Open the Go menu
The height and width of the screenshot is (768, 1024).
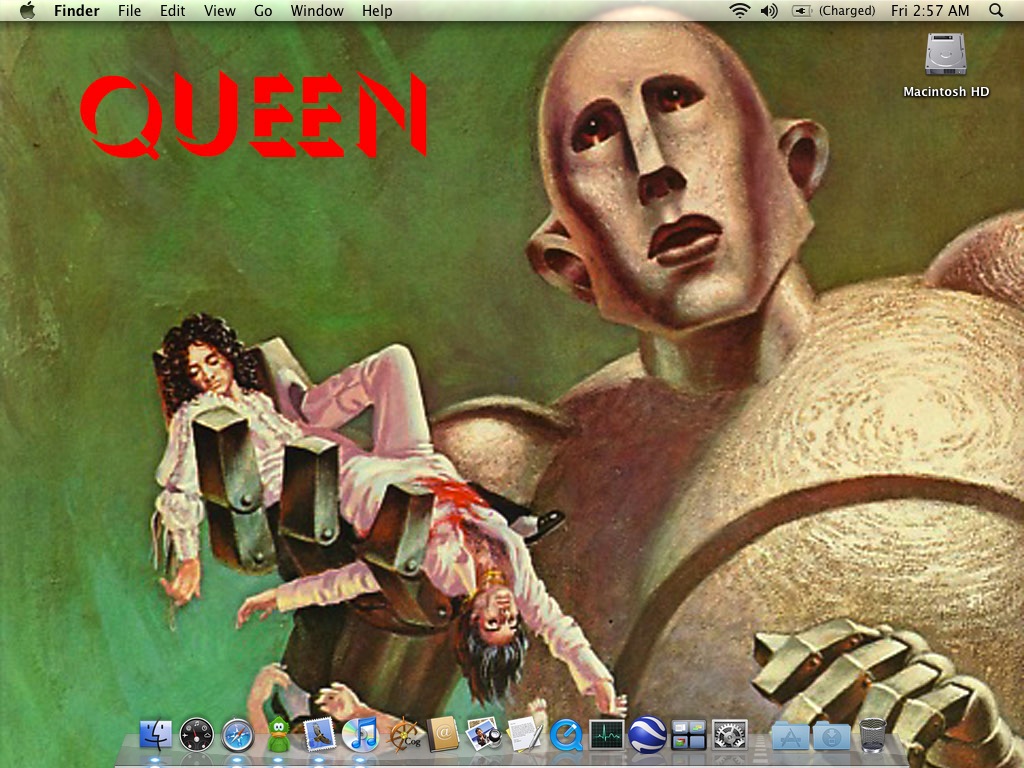(x=263, y=10)
